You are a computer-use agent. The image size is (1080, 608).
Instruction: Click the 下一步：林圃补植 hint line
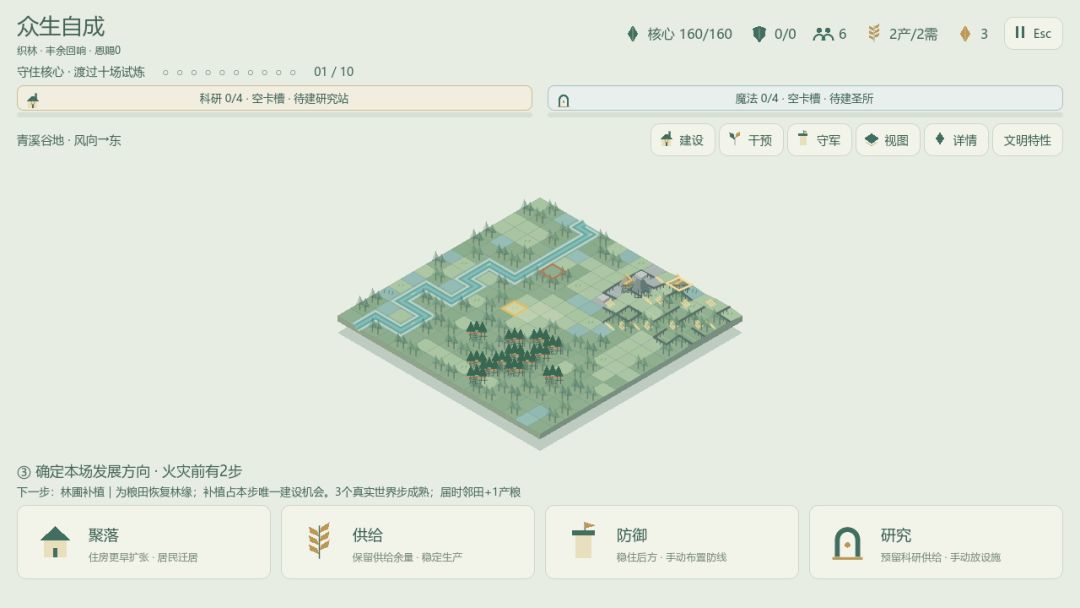tap(269, 492)
